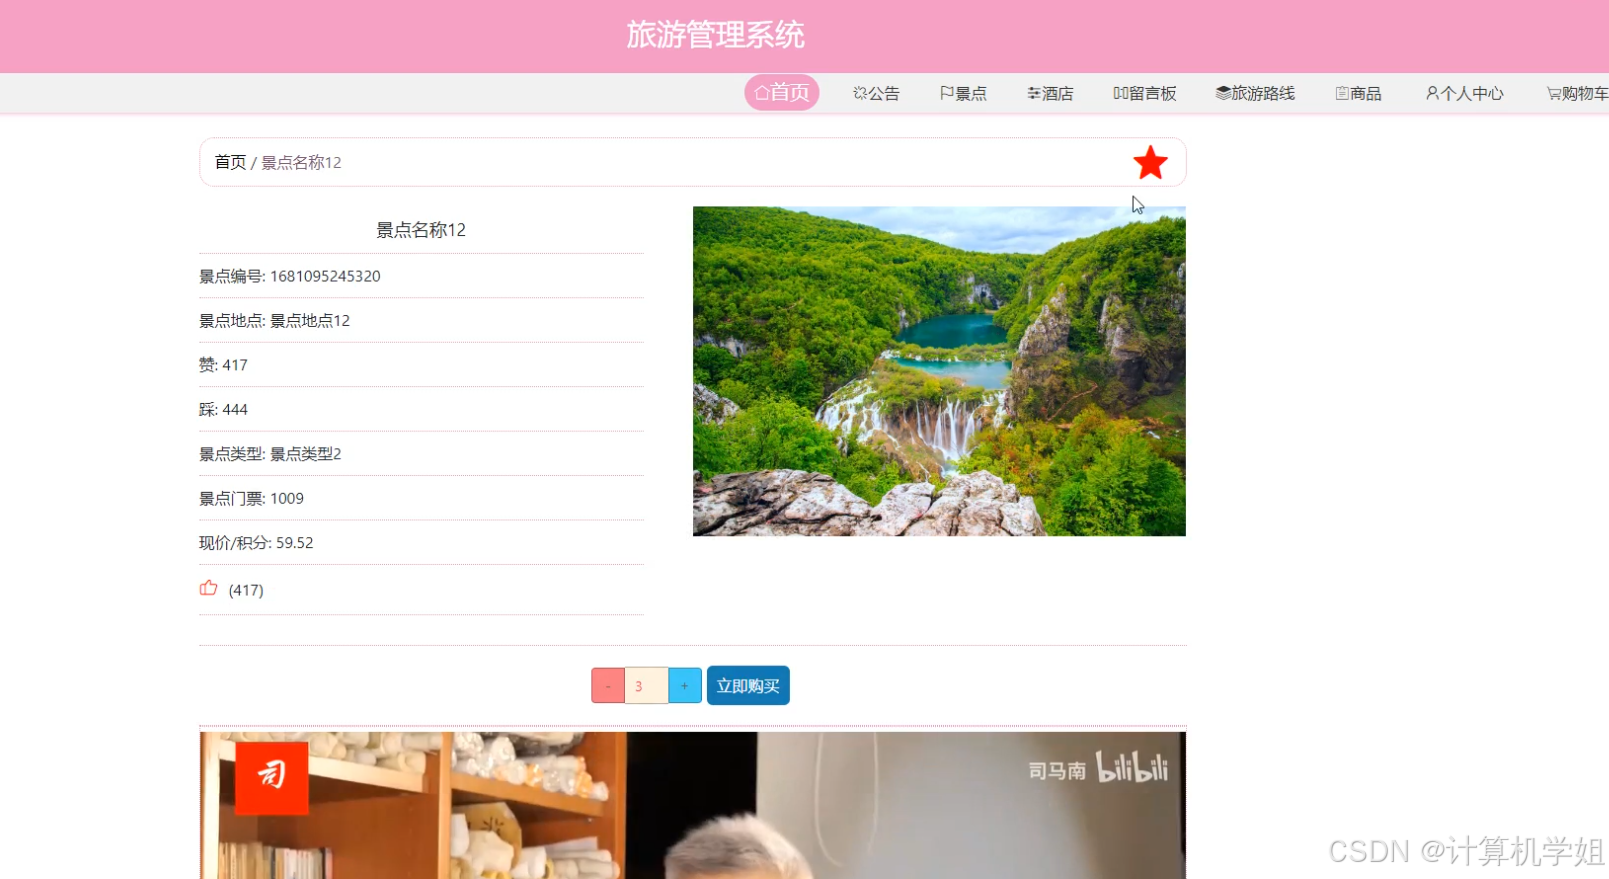Click the 景点类型: 景点类型2 row

pos(421,454)
